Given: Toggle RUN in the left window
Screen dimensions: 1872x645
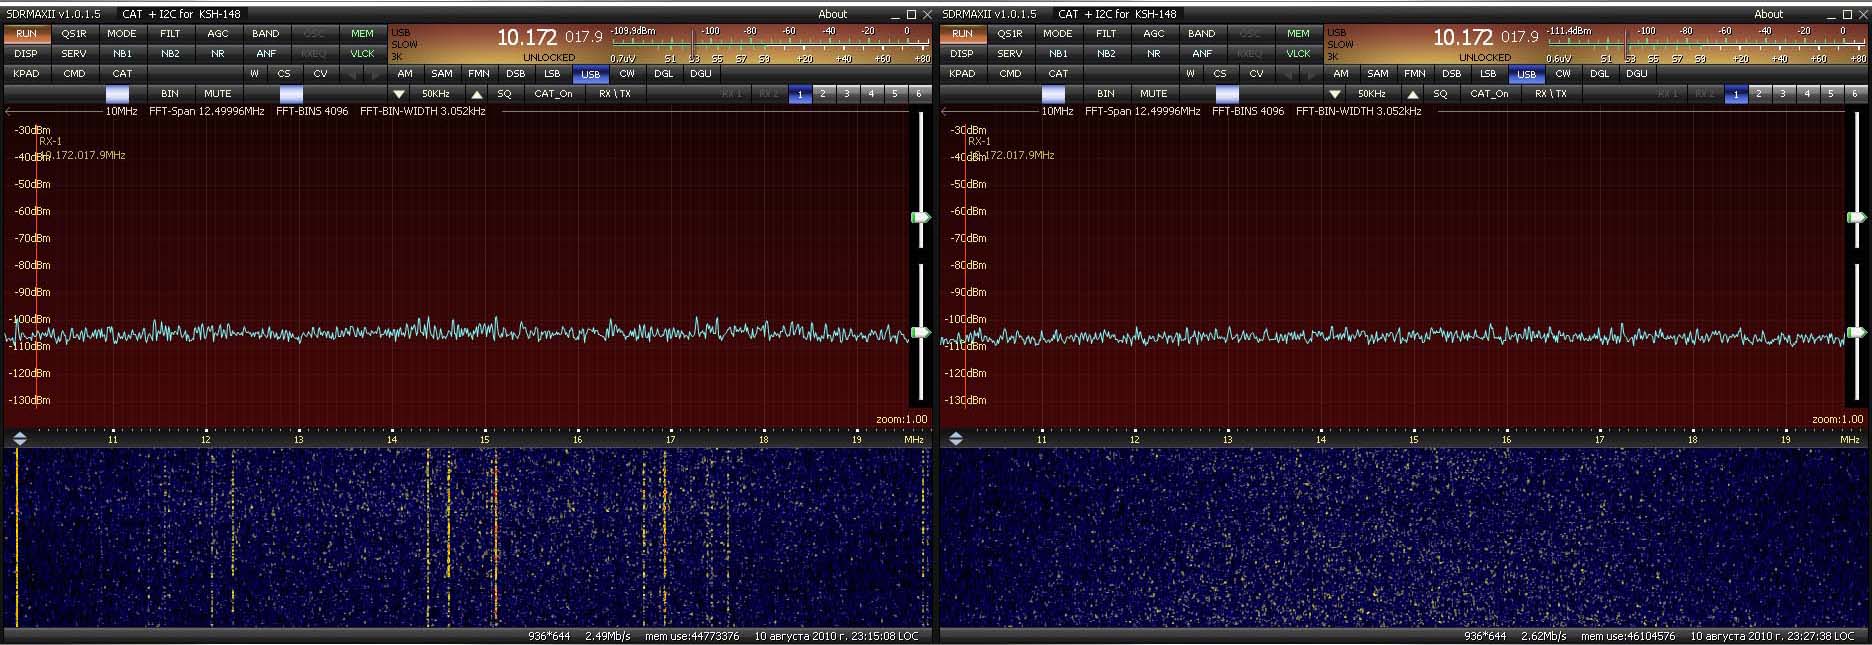Looking at the screenshot, I should [26, 34].
